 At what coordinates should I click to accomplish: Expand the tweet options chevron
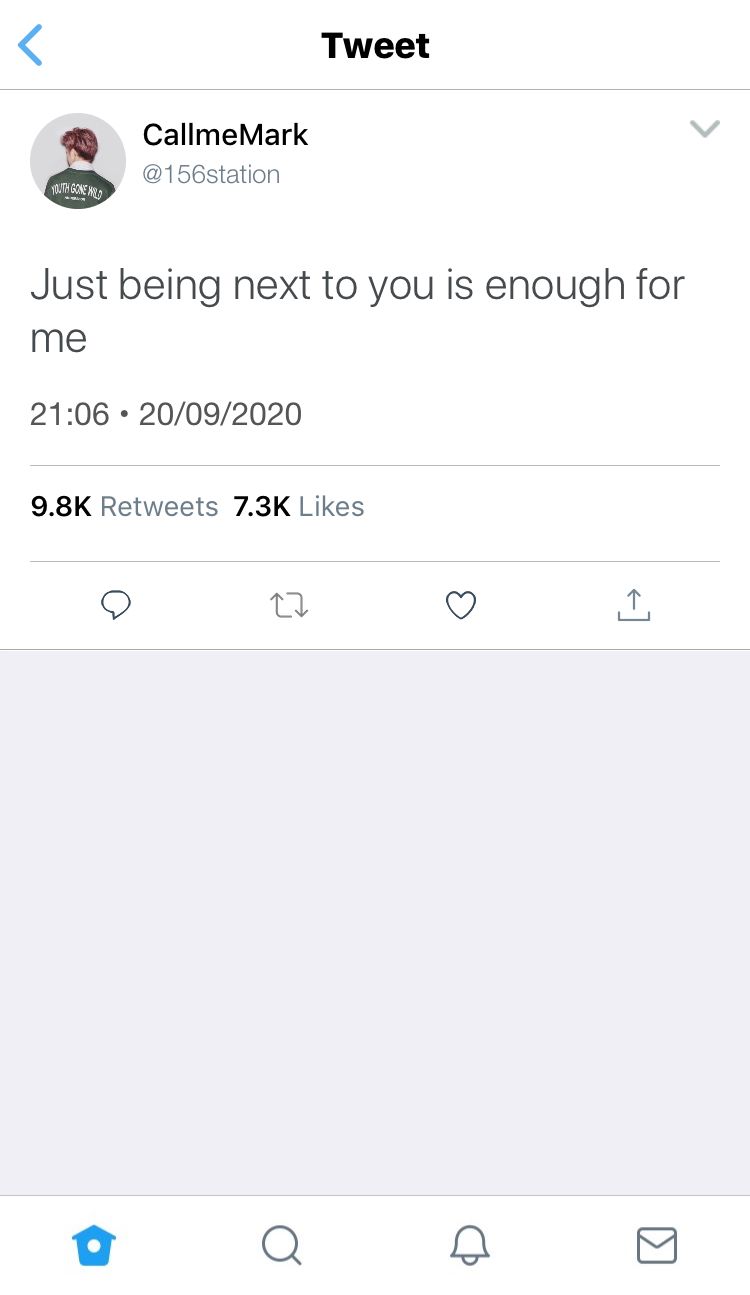[x=705, y=128]
